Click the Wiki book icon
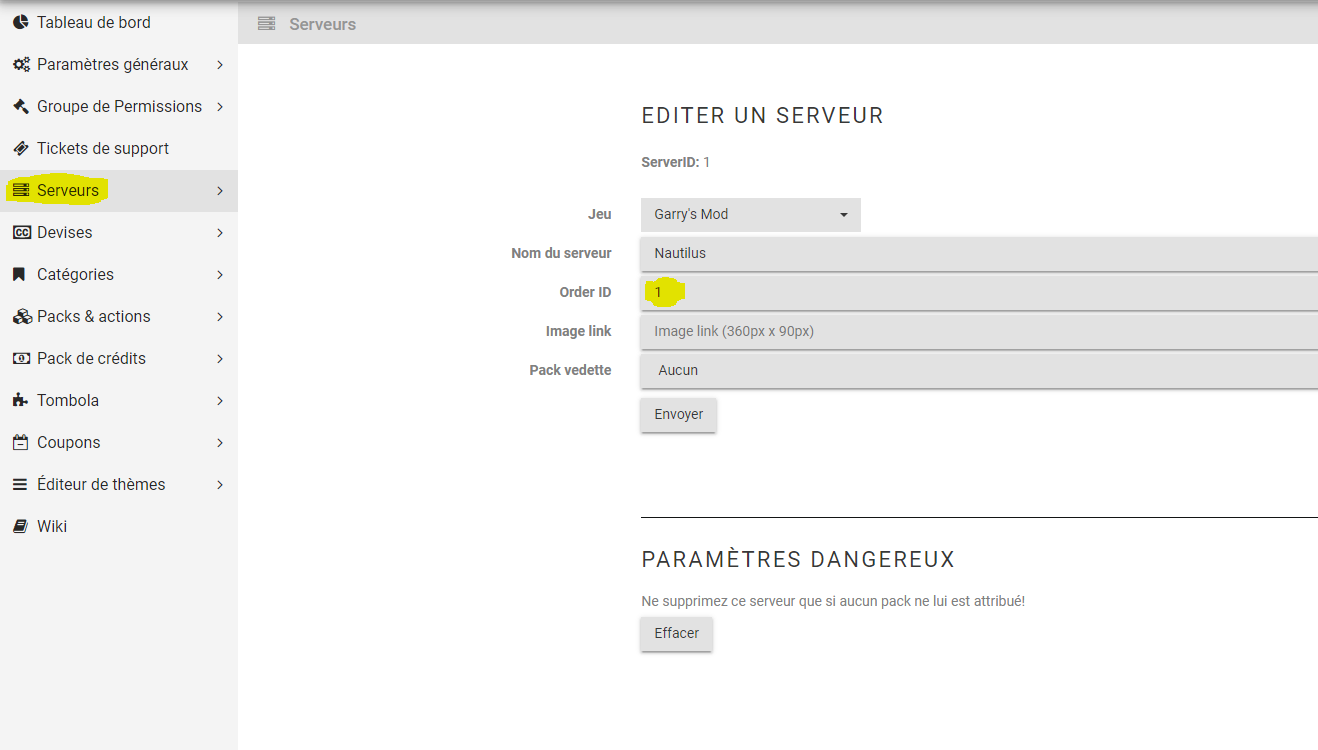Image resolution: width=1318 pixels, height=750 pixels. tap(20, 526)
